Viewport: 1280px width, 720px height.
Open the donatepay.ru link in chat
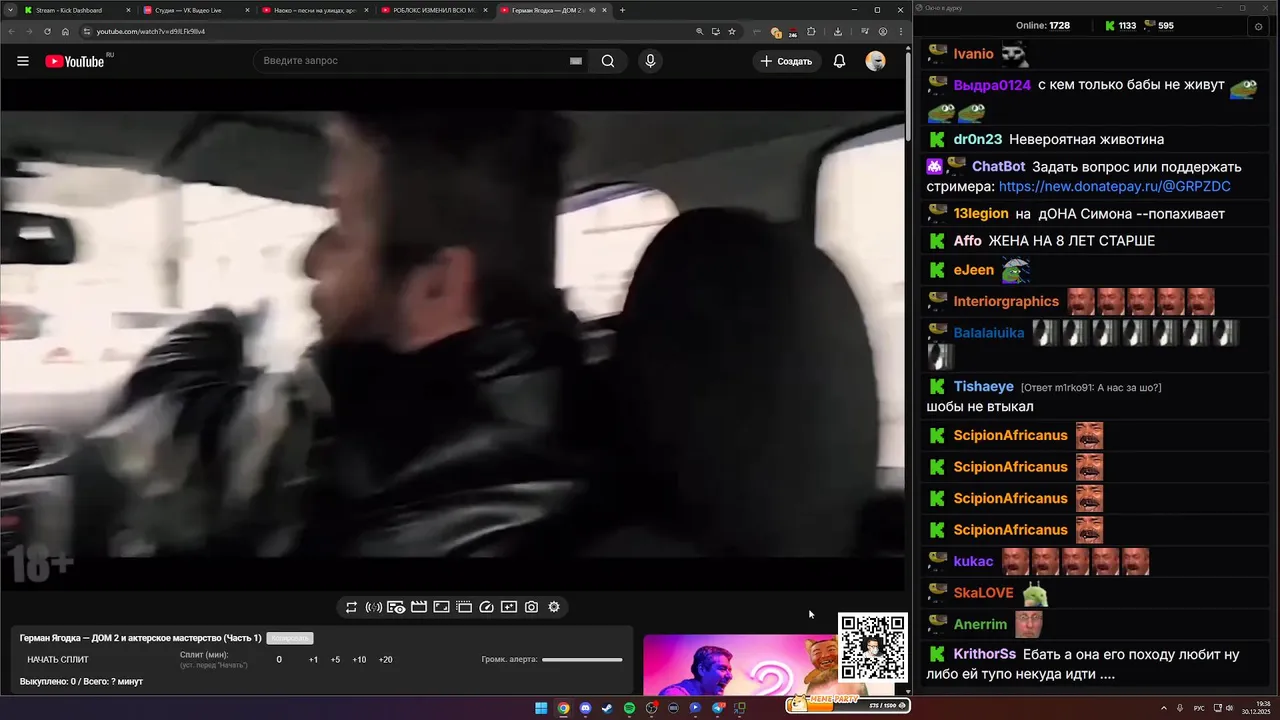click(1114, 187)
